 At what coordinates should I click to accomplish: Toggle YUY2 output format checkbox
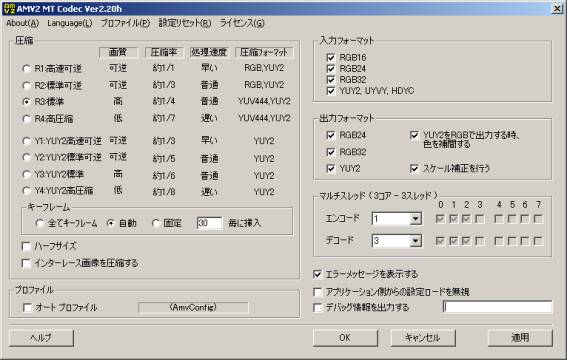pyautogui.click(x=331, y=169)
